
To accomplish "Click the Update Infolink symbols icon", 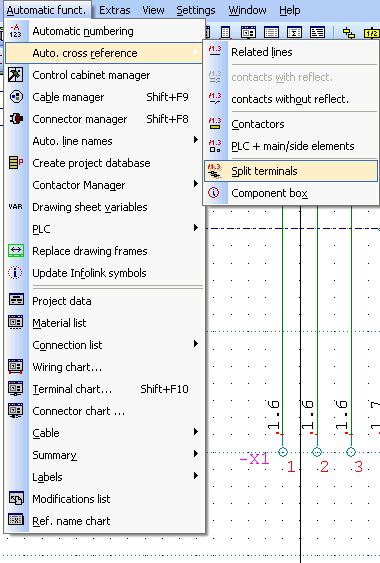I will pos(15,273).
